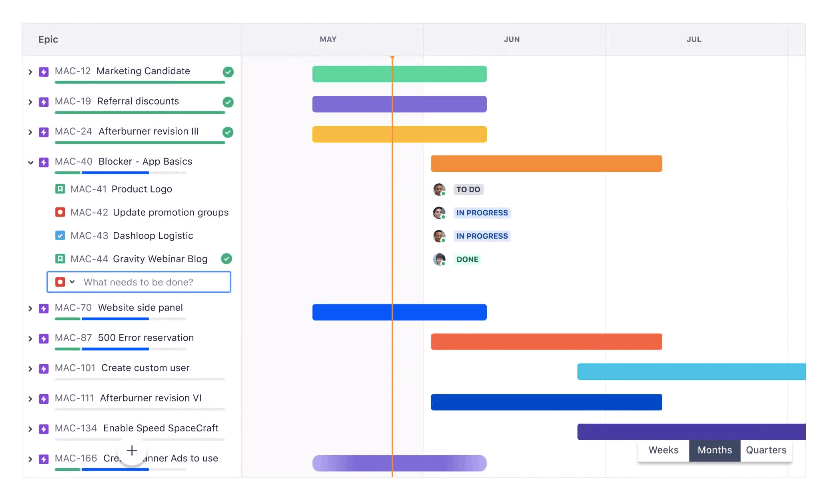Switch timeline view to Months
Screen dimensions: 831x504
tap(714, 450)
